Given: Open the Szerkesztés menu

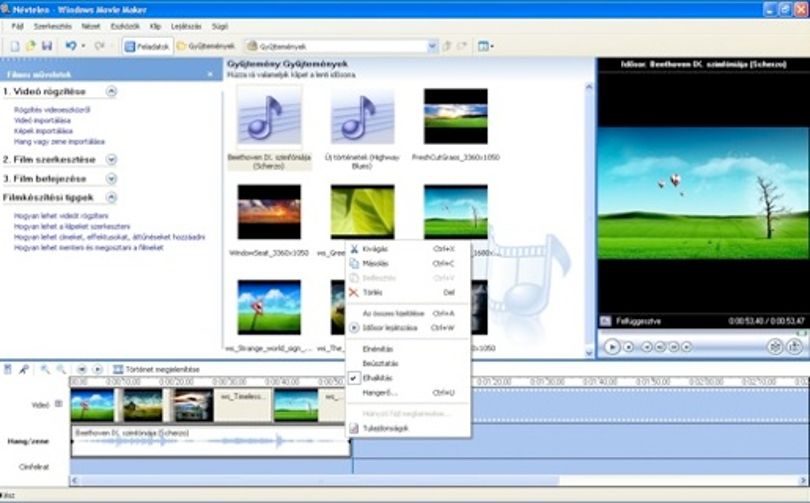Looking at the screenshot, I should click(53, 26).
